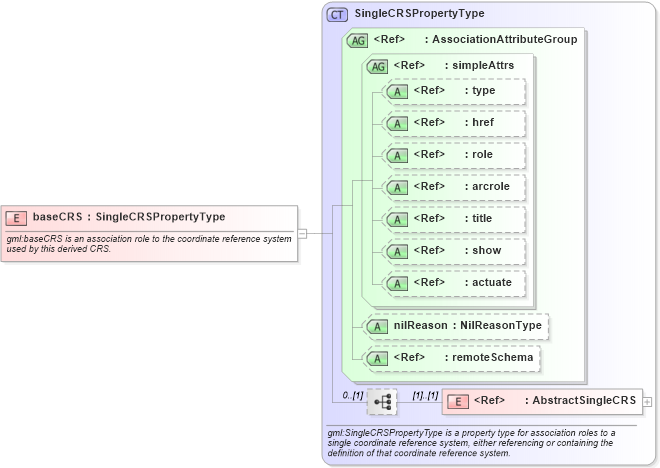
Task: Select nilReason : NilReasonType text
Action: 468,325
